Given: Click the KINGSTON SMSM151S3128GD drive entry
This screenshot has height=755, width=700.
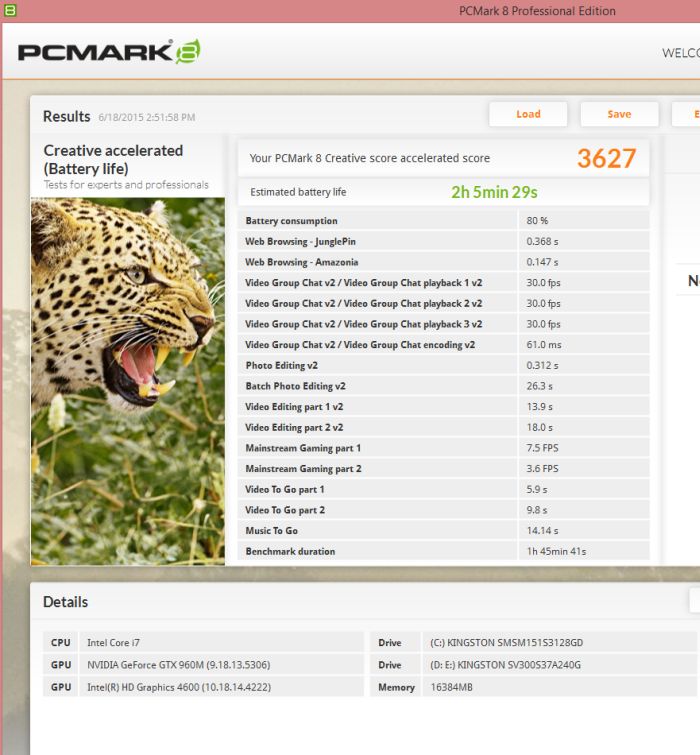Looking at the screenshot, I should 506,643.
